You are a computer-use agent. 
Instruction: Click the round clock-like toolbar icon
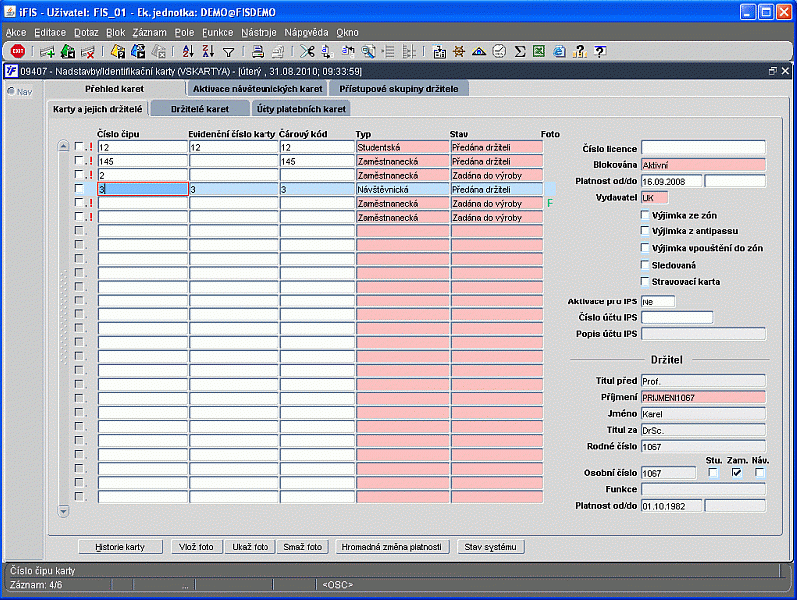pos(500,51)
